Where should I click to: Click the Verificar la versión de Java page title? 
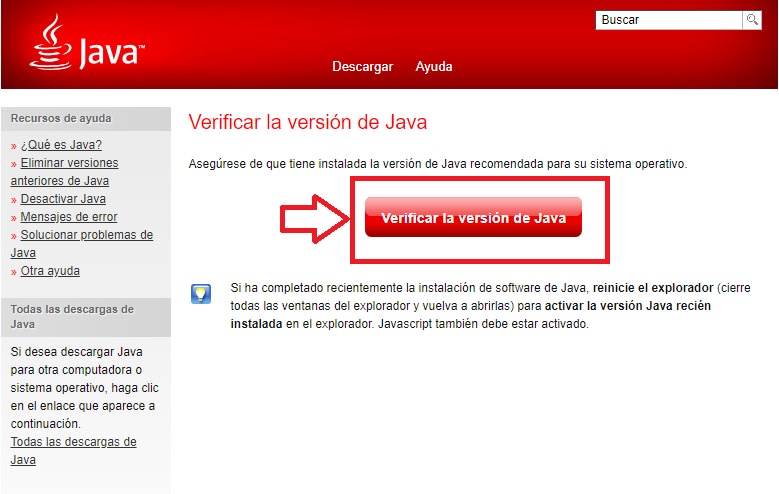tap(308, 122)
